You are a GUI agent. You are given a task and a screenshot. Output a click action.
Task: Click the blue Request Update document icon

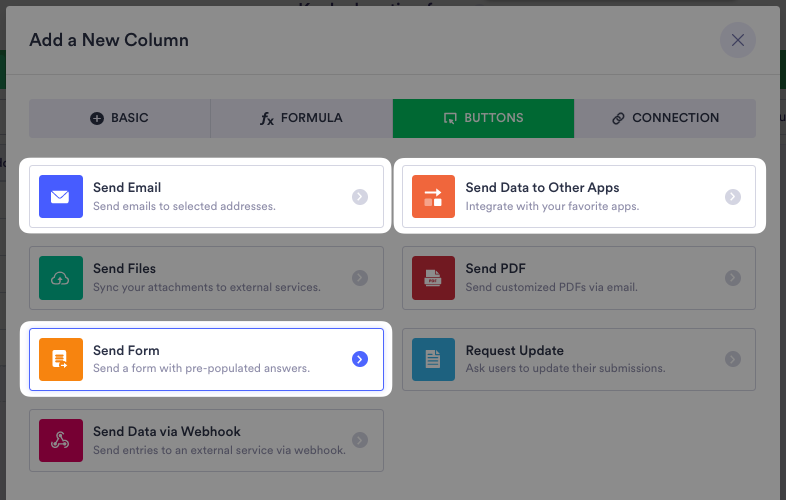tap(433, 359)
